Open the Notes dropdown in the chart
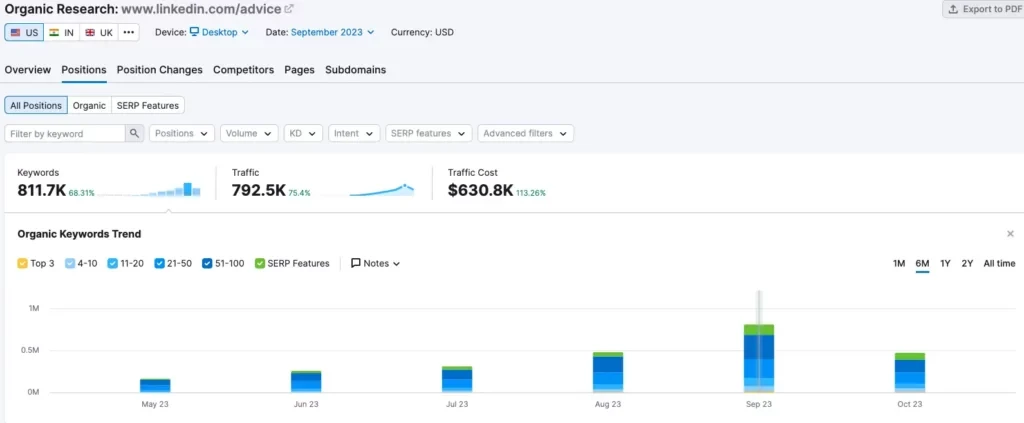 click(x=376, y=264)
